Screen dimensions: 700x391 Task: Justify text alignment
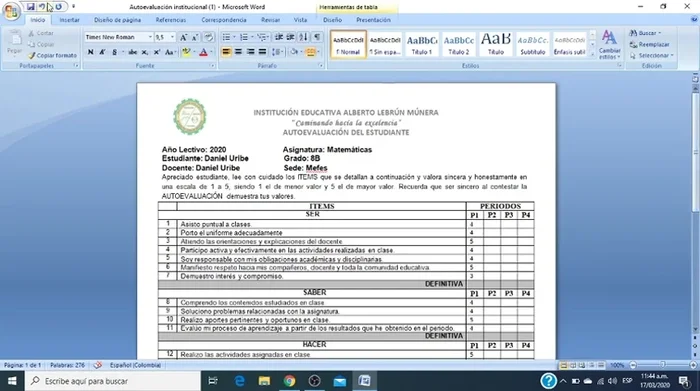tap(262, 52)
